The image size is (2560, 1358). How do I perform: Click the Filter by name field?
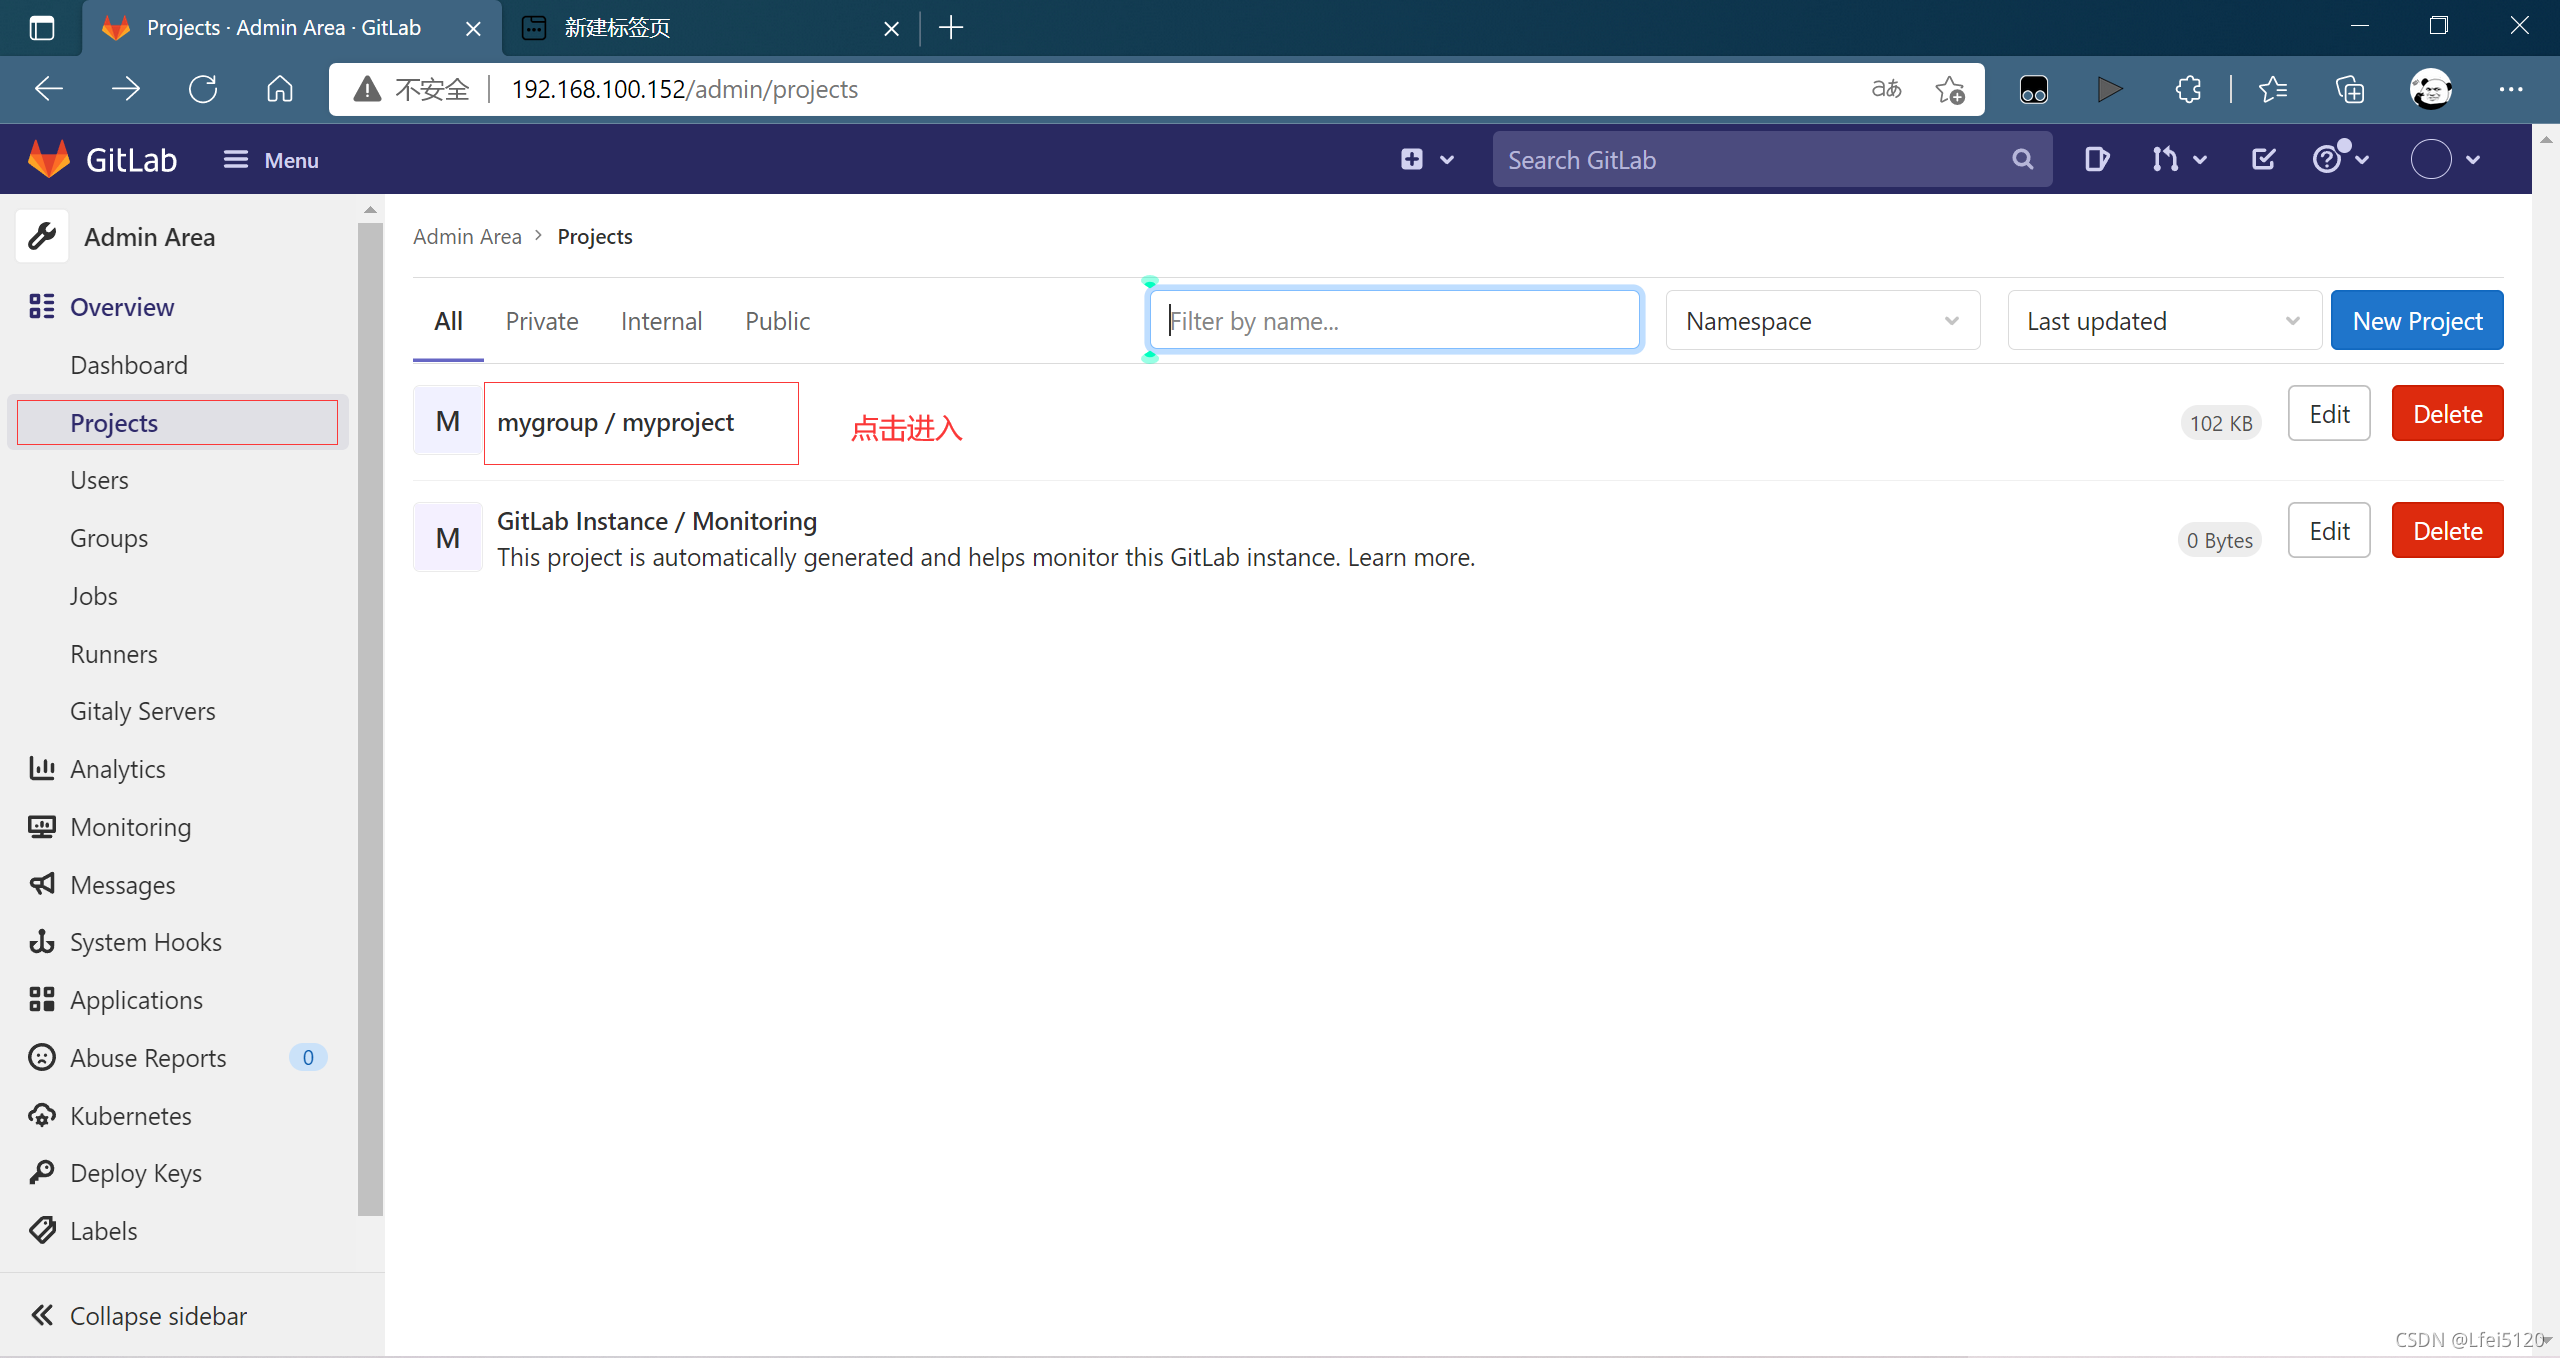click(1394, 321)
